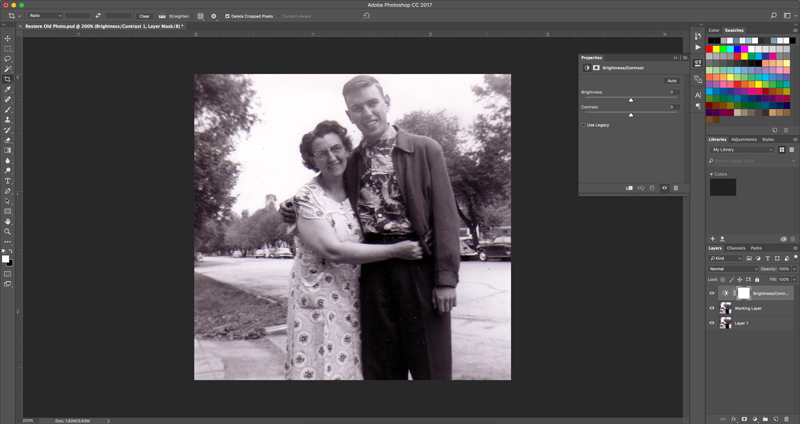The image size is (800, 424).
Task: Open the Layers panel menu
Action: tap(795, 248)
